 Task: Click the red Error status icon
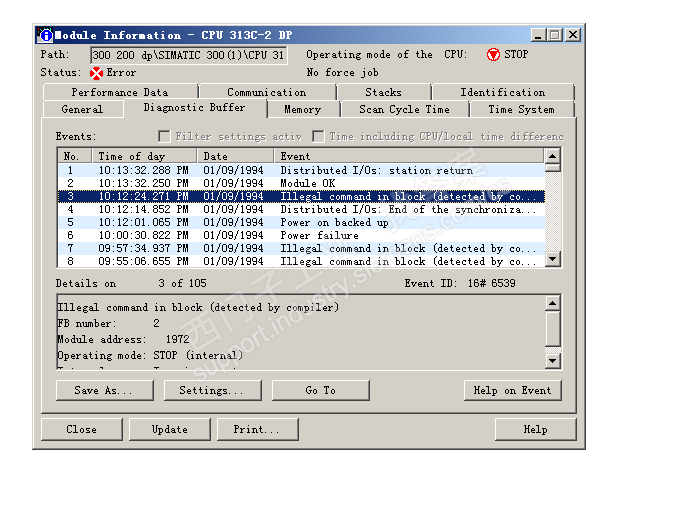pos(96,73)
